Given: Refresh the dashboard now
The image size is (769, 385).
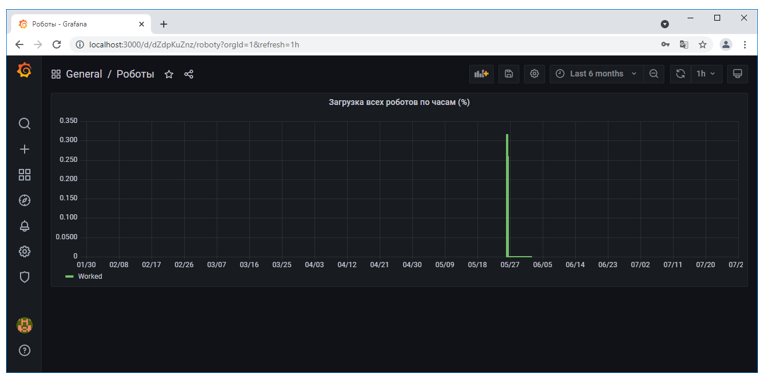Looking at the screenshot, I should pos(680,74).
